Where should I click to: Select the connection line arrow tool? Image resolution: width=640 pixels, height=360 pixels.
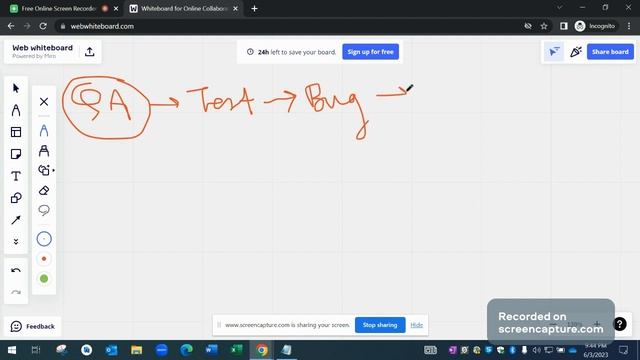(16, 220)
